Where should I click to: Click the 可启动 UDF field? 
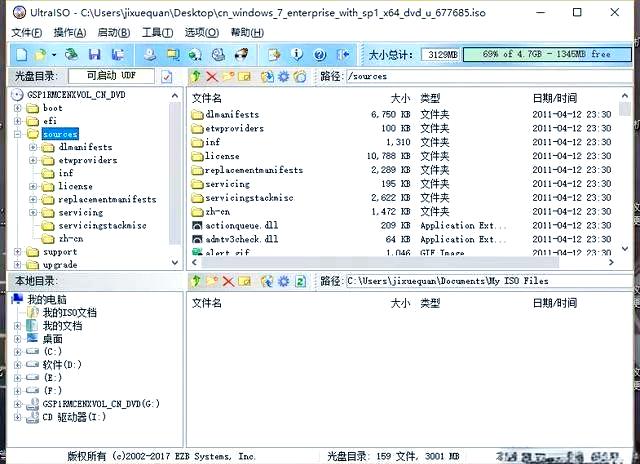click(x=111, y=76)
